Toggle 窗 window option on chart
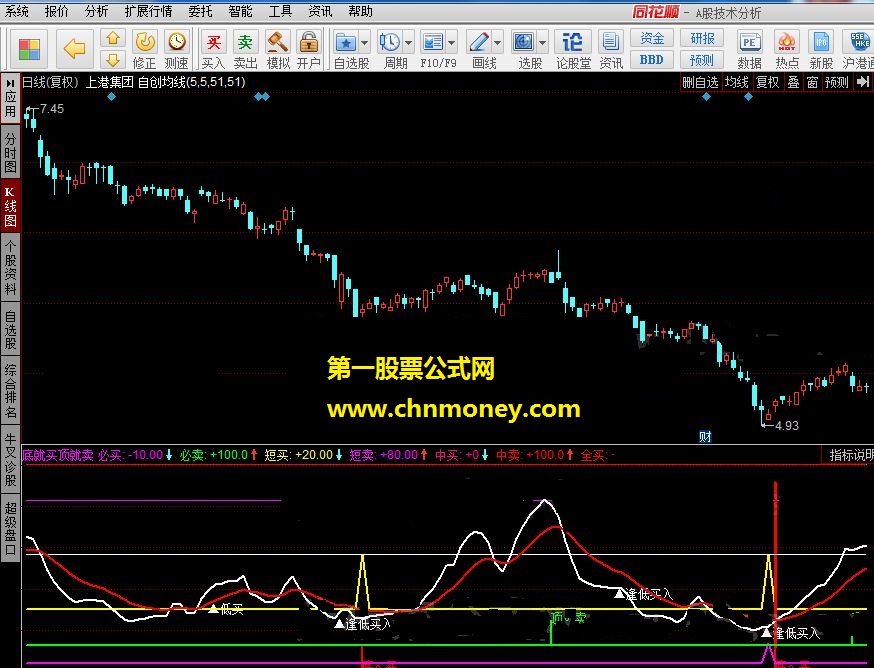 pyautogui.click(x=813, y=82)
